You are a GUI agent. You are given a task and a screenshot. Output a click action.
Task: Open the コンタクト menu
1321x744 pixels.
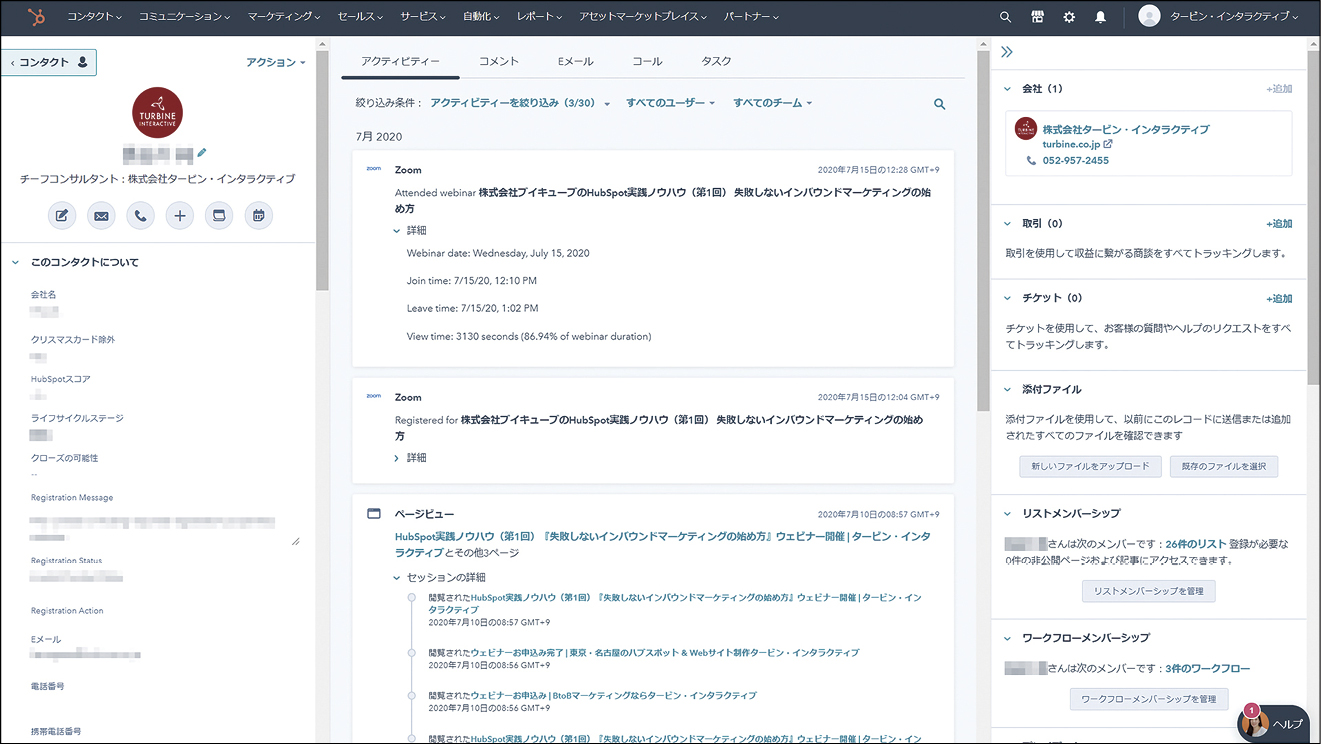(x=95, y=17)
